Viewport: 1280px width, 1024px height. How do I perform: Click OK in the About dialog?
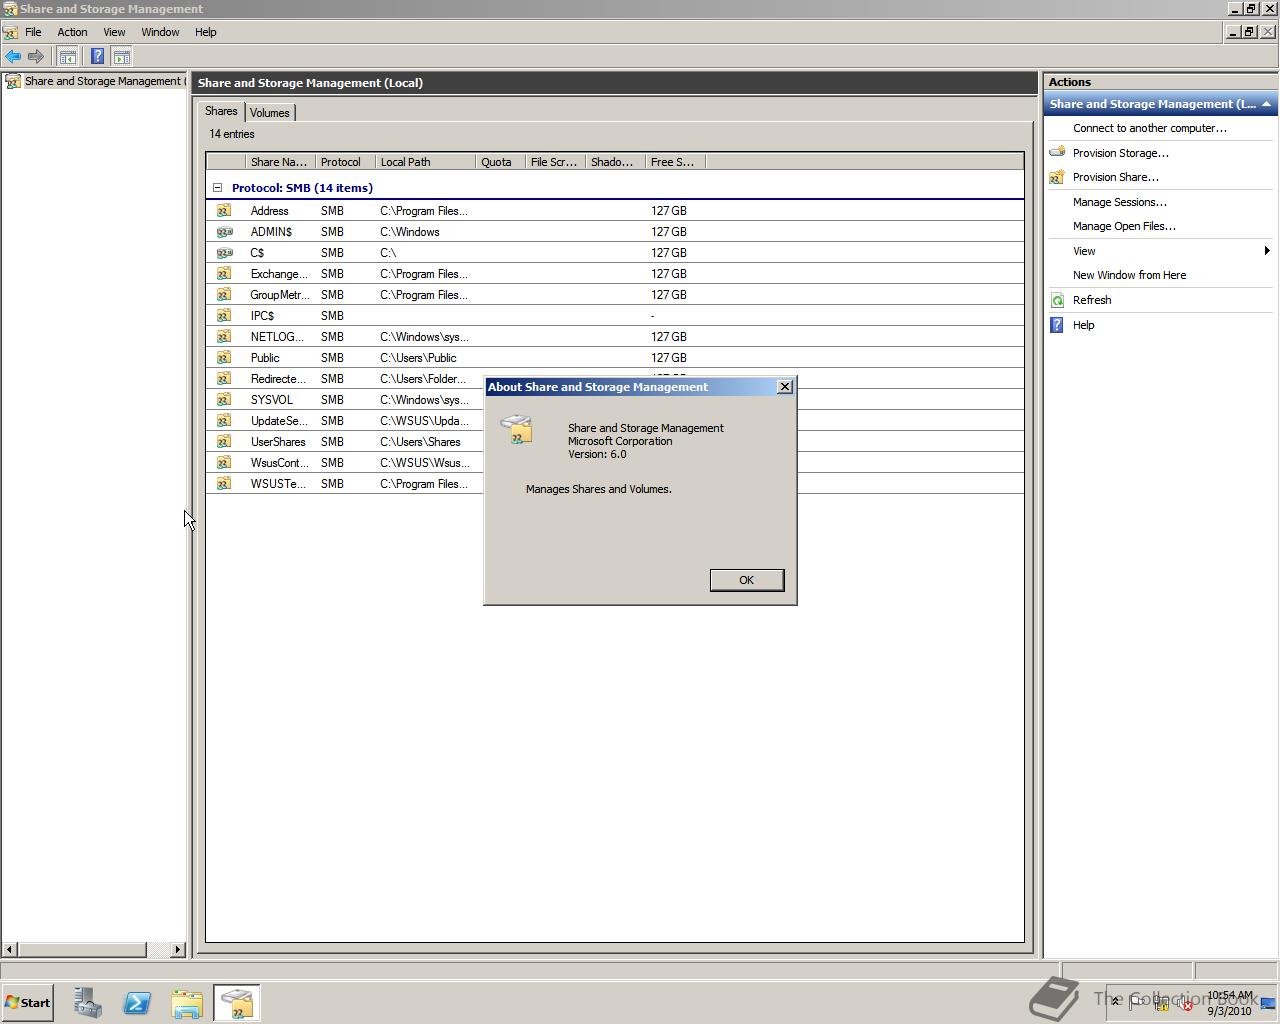click(746, 580)
